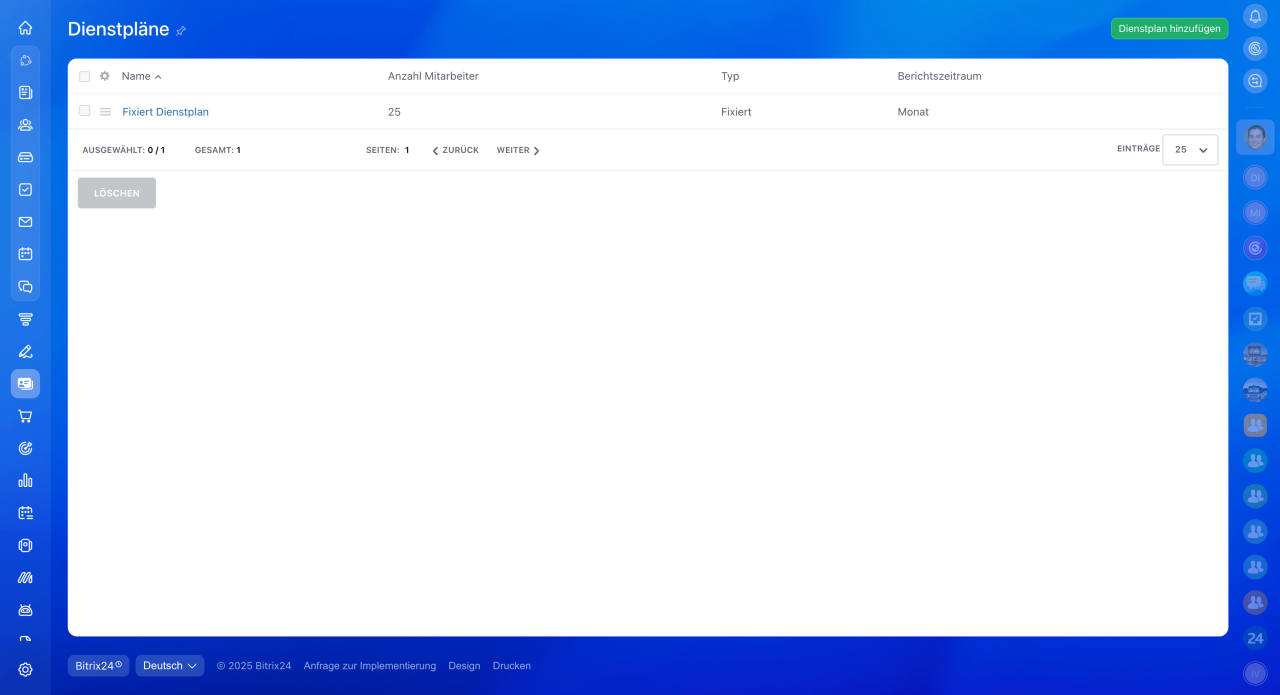Open the Einträge 25 page-size dropdown
Viewport: 1280px width, 695px height.
point(1190,149)
